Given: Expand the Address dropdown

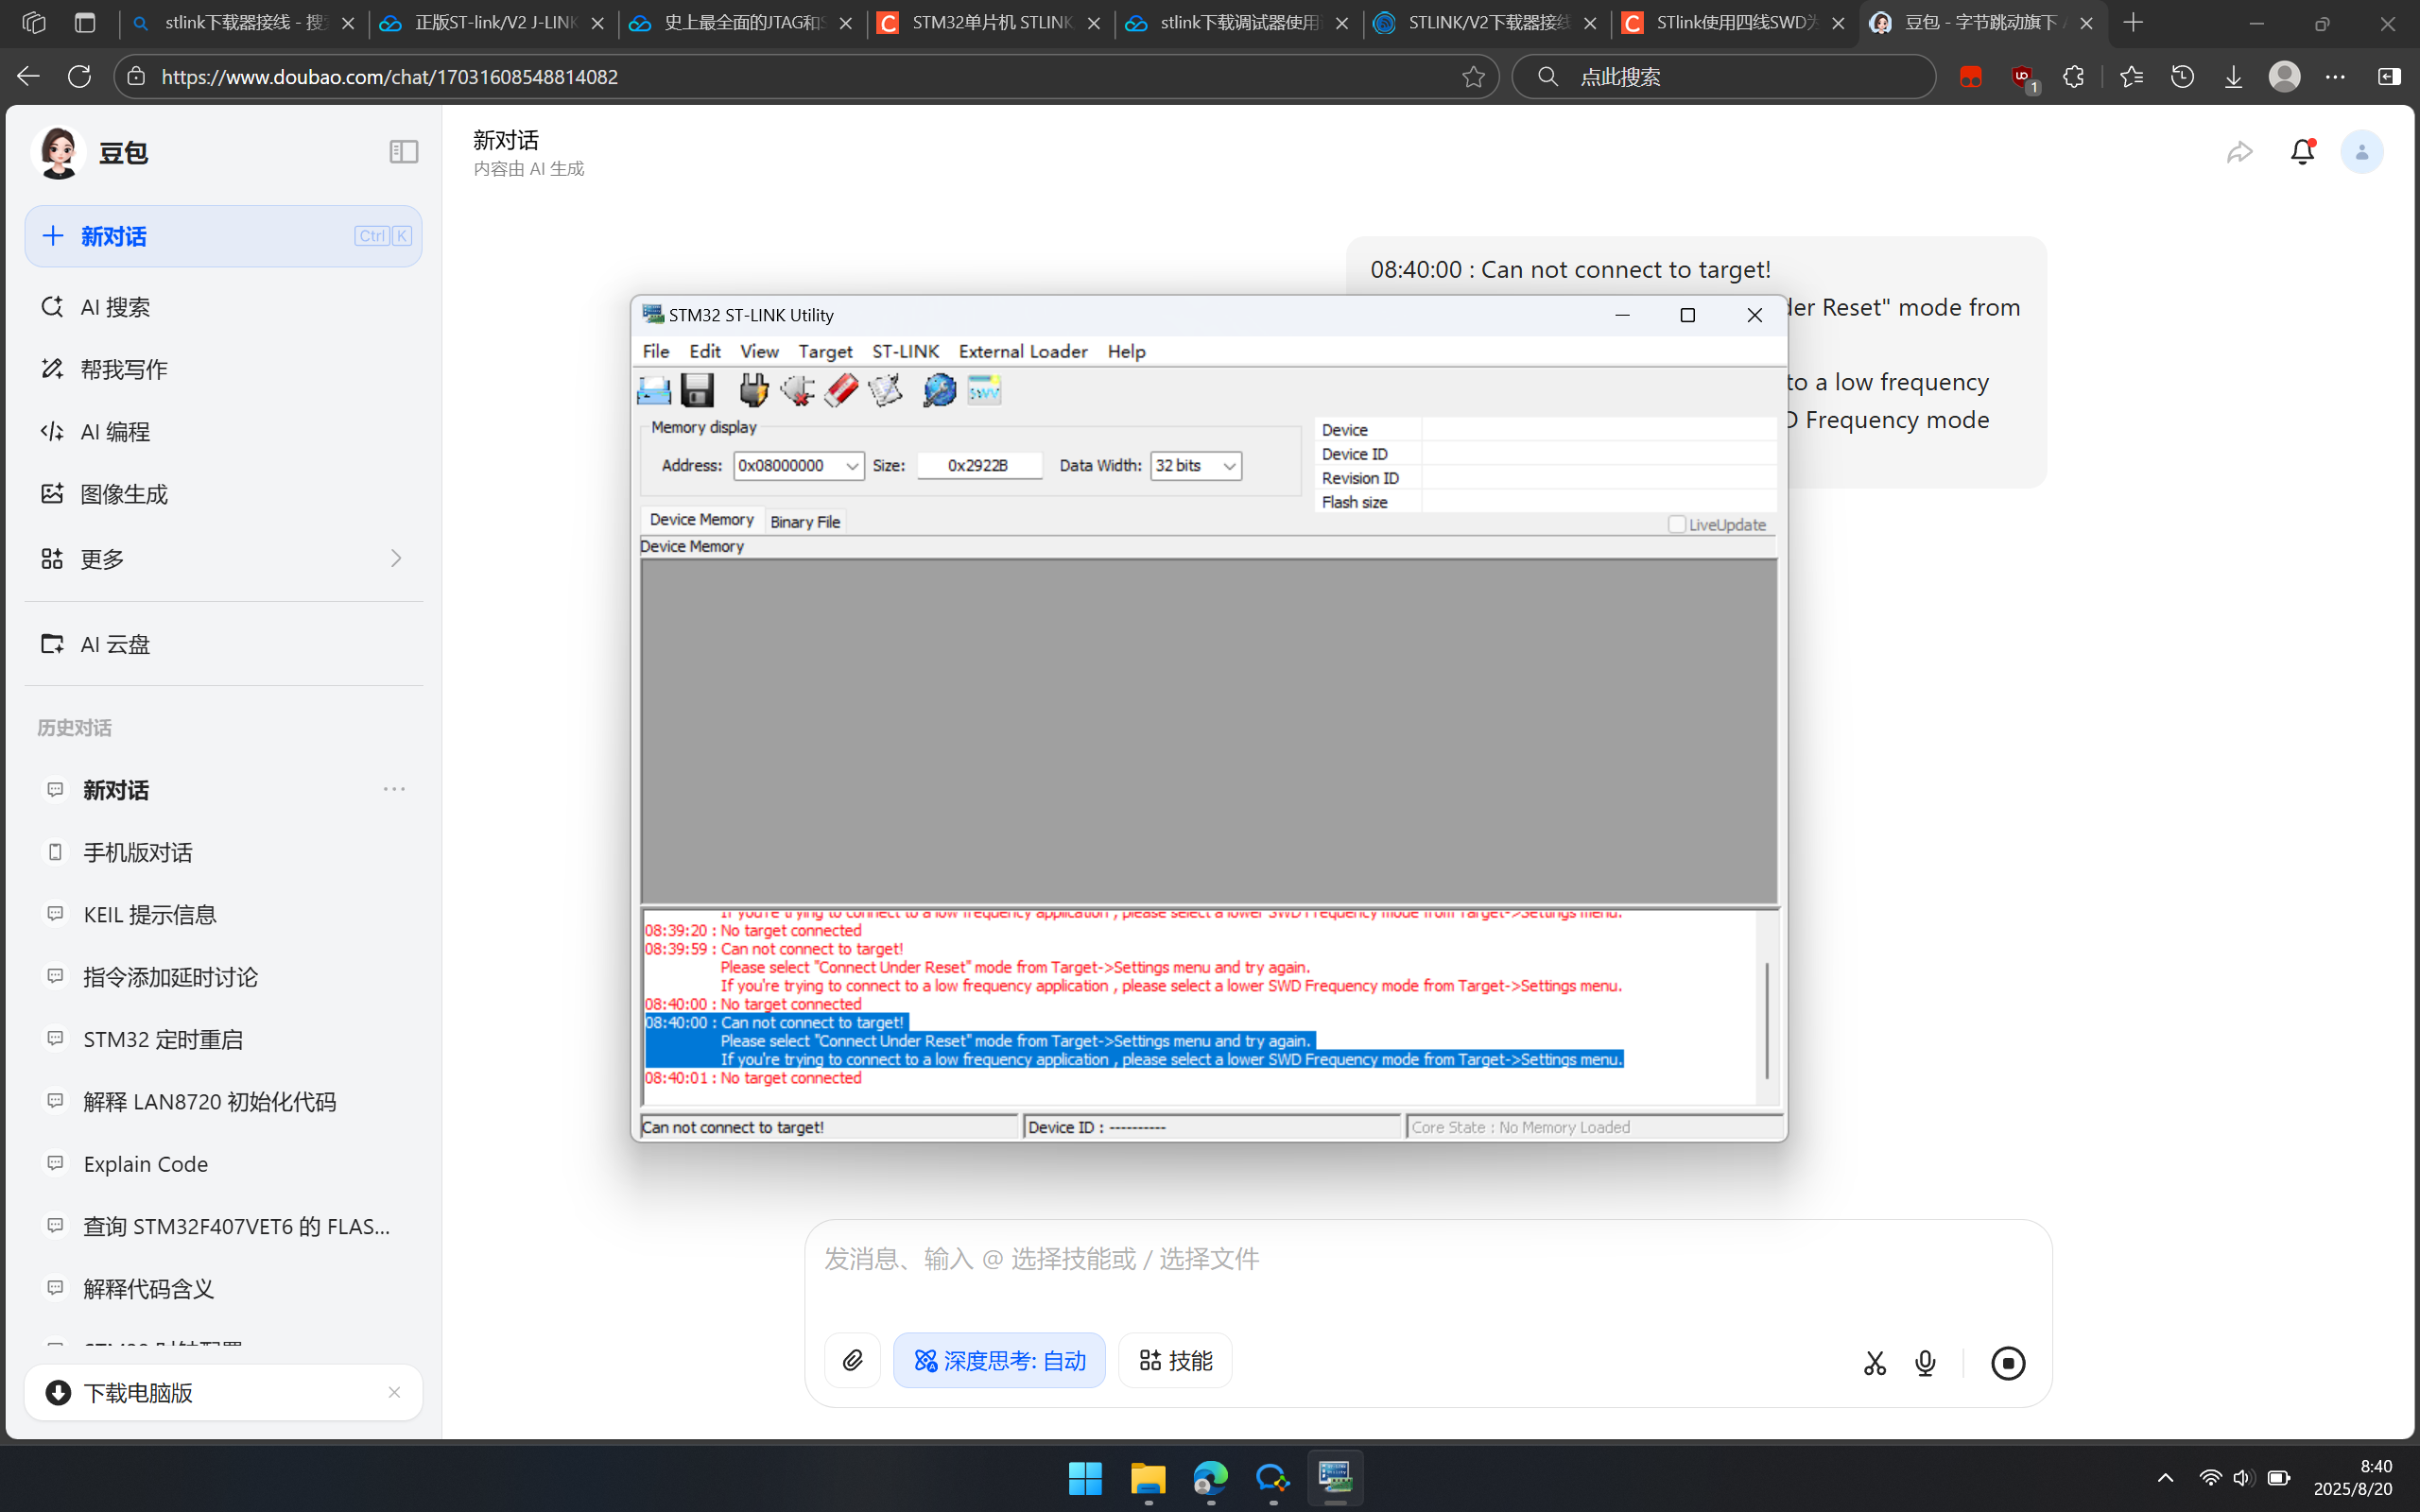Looking at the screenshot, I should tap(852, 466).
